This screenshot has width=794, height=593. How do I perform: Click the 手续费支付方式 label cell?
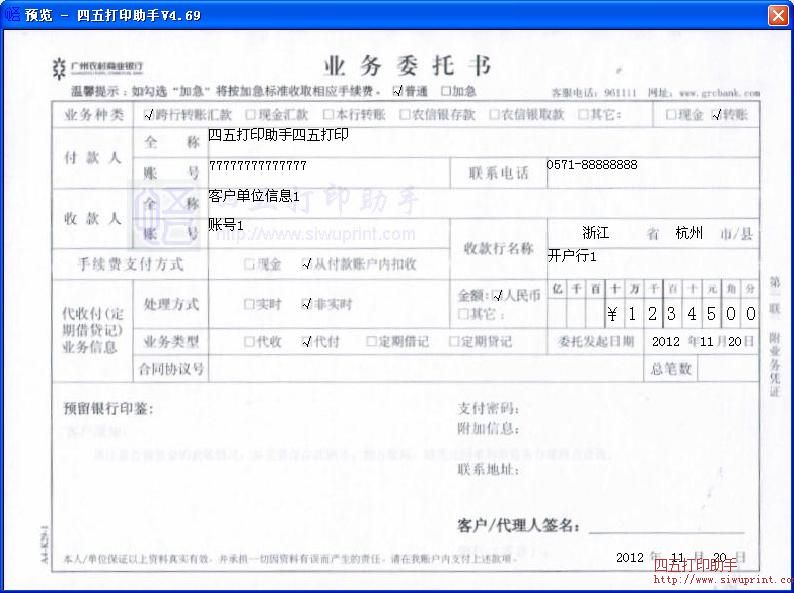coord(130,264)
